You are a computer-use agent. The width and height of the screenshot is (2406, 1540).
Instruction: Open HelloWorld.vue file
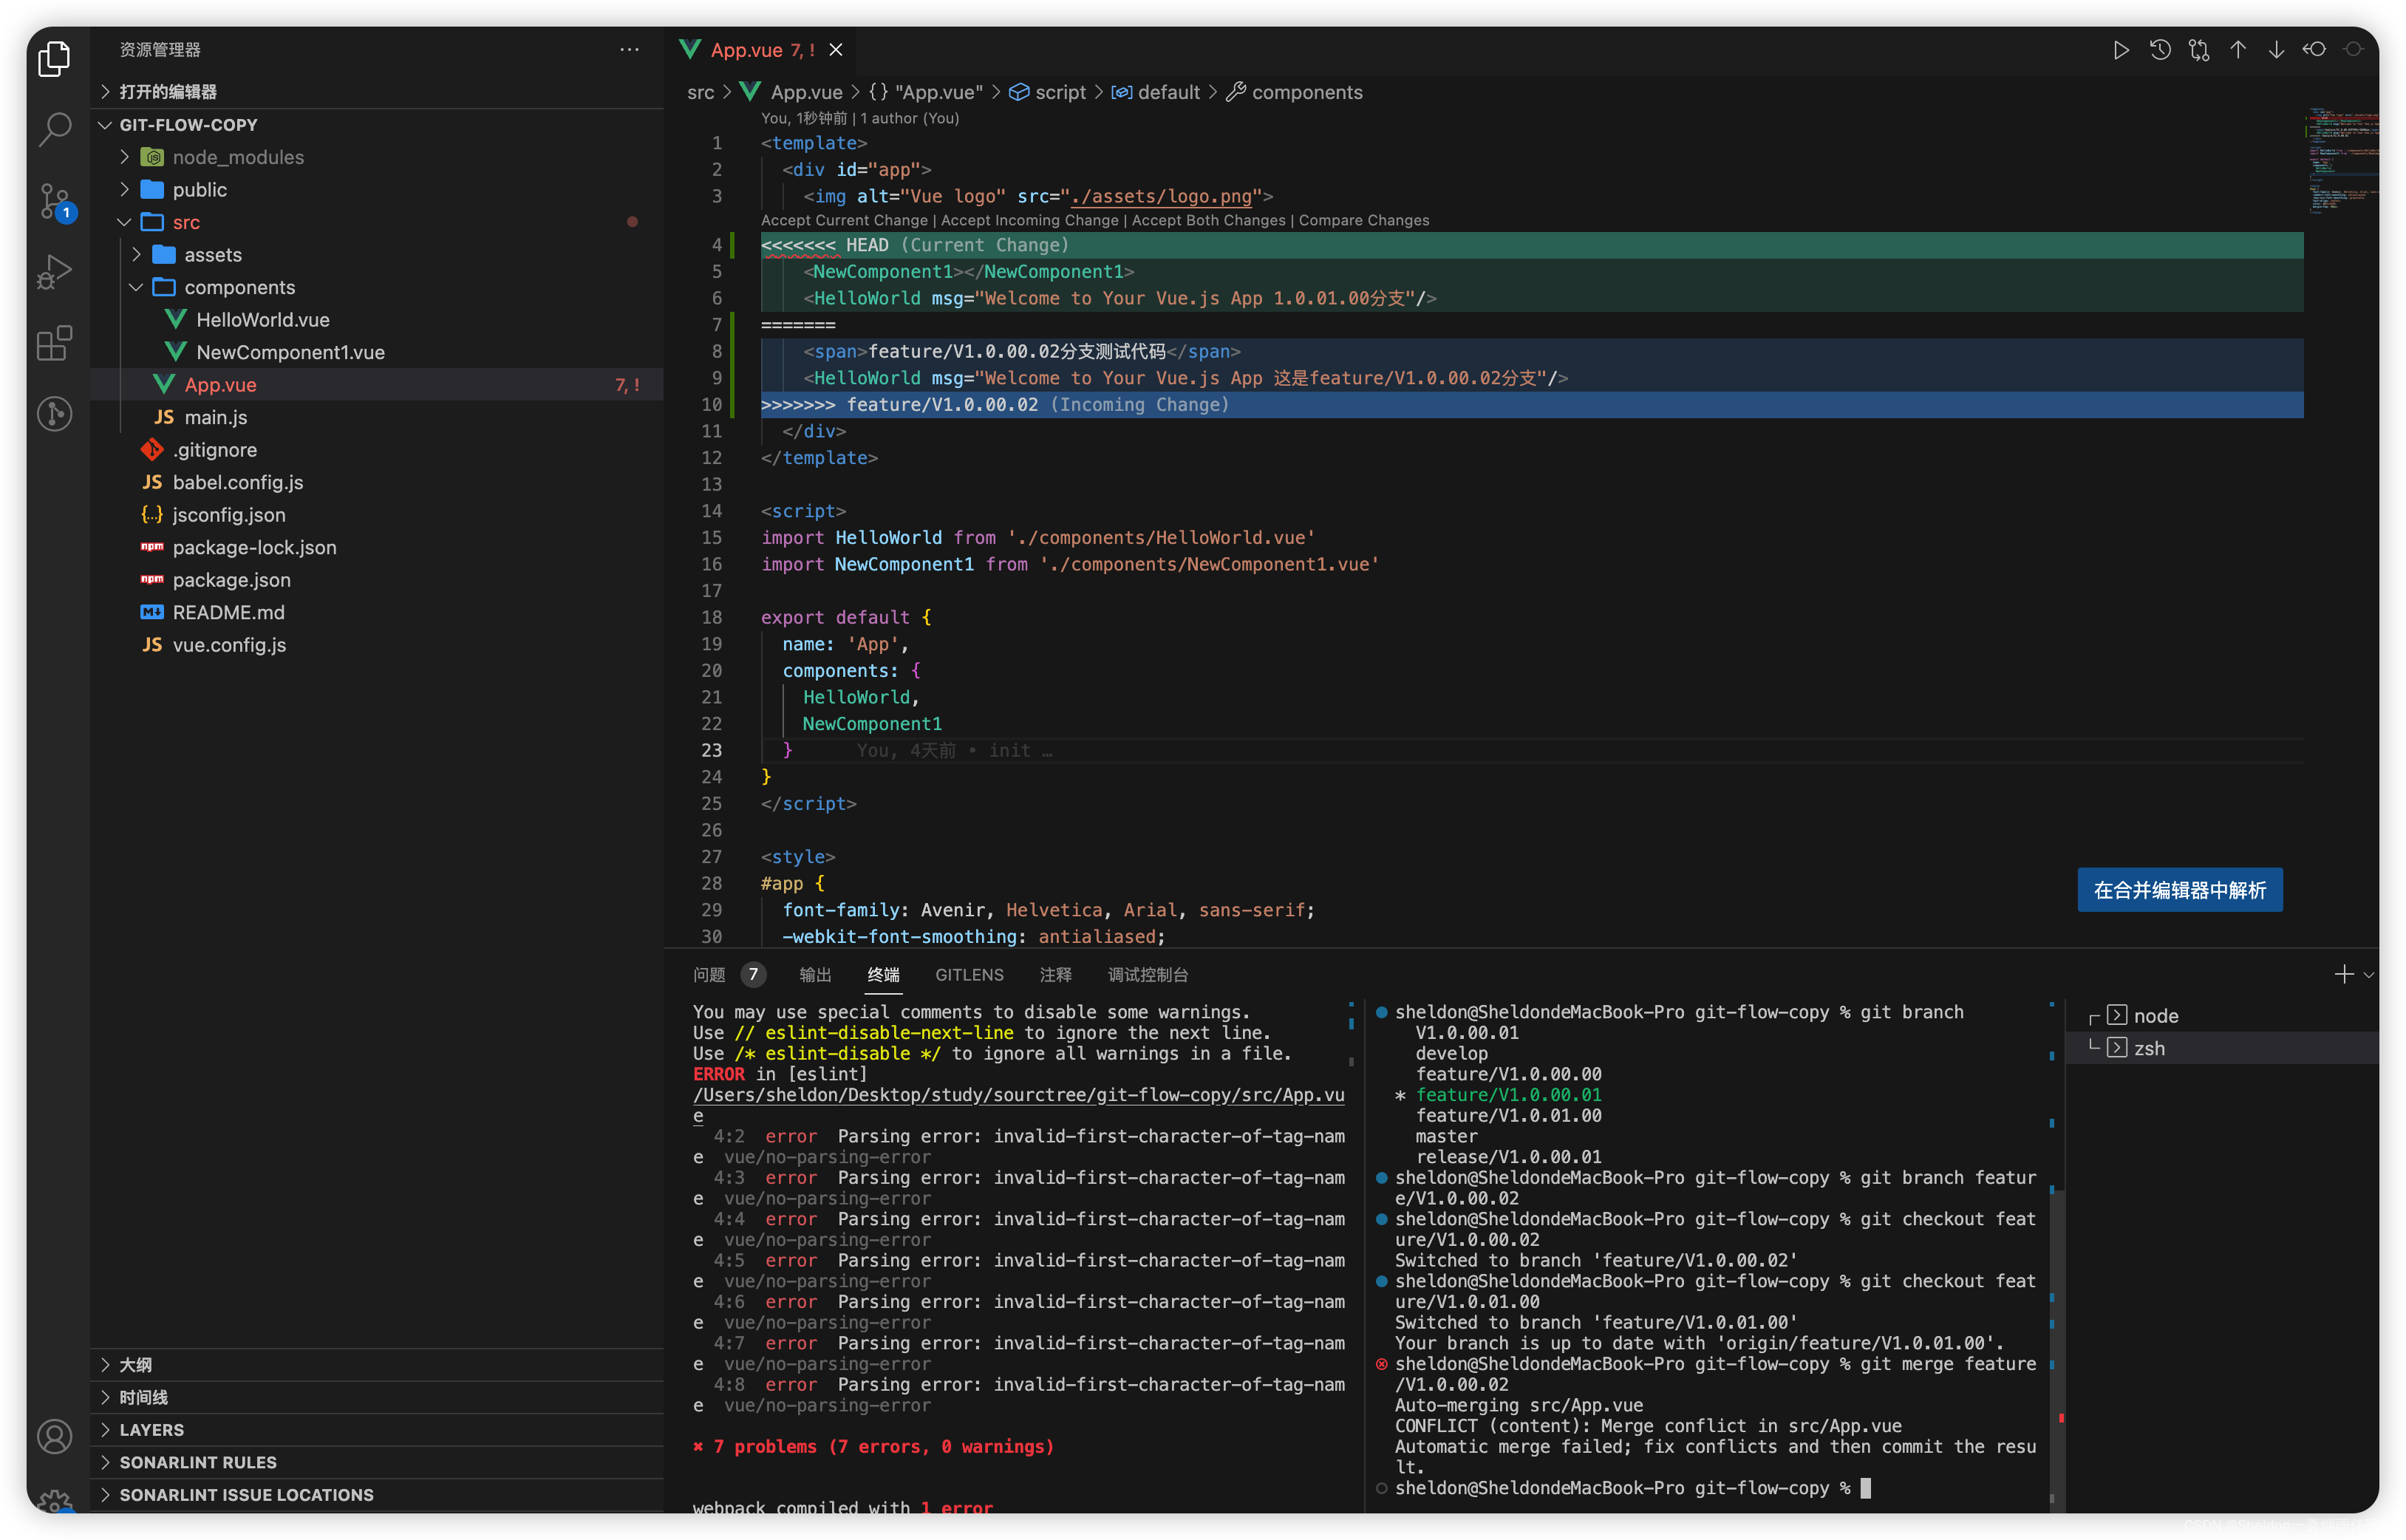377,319
